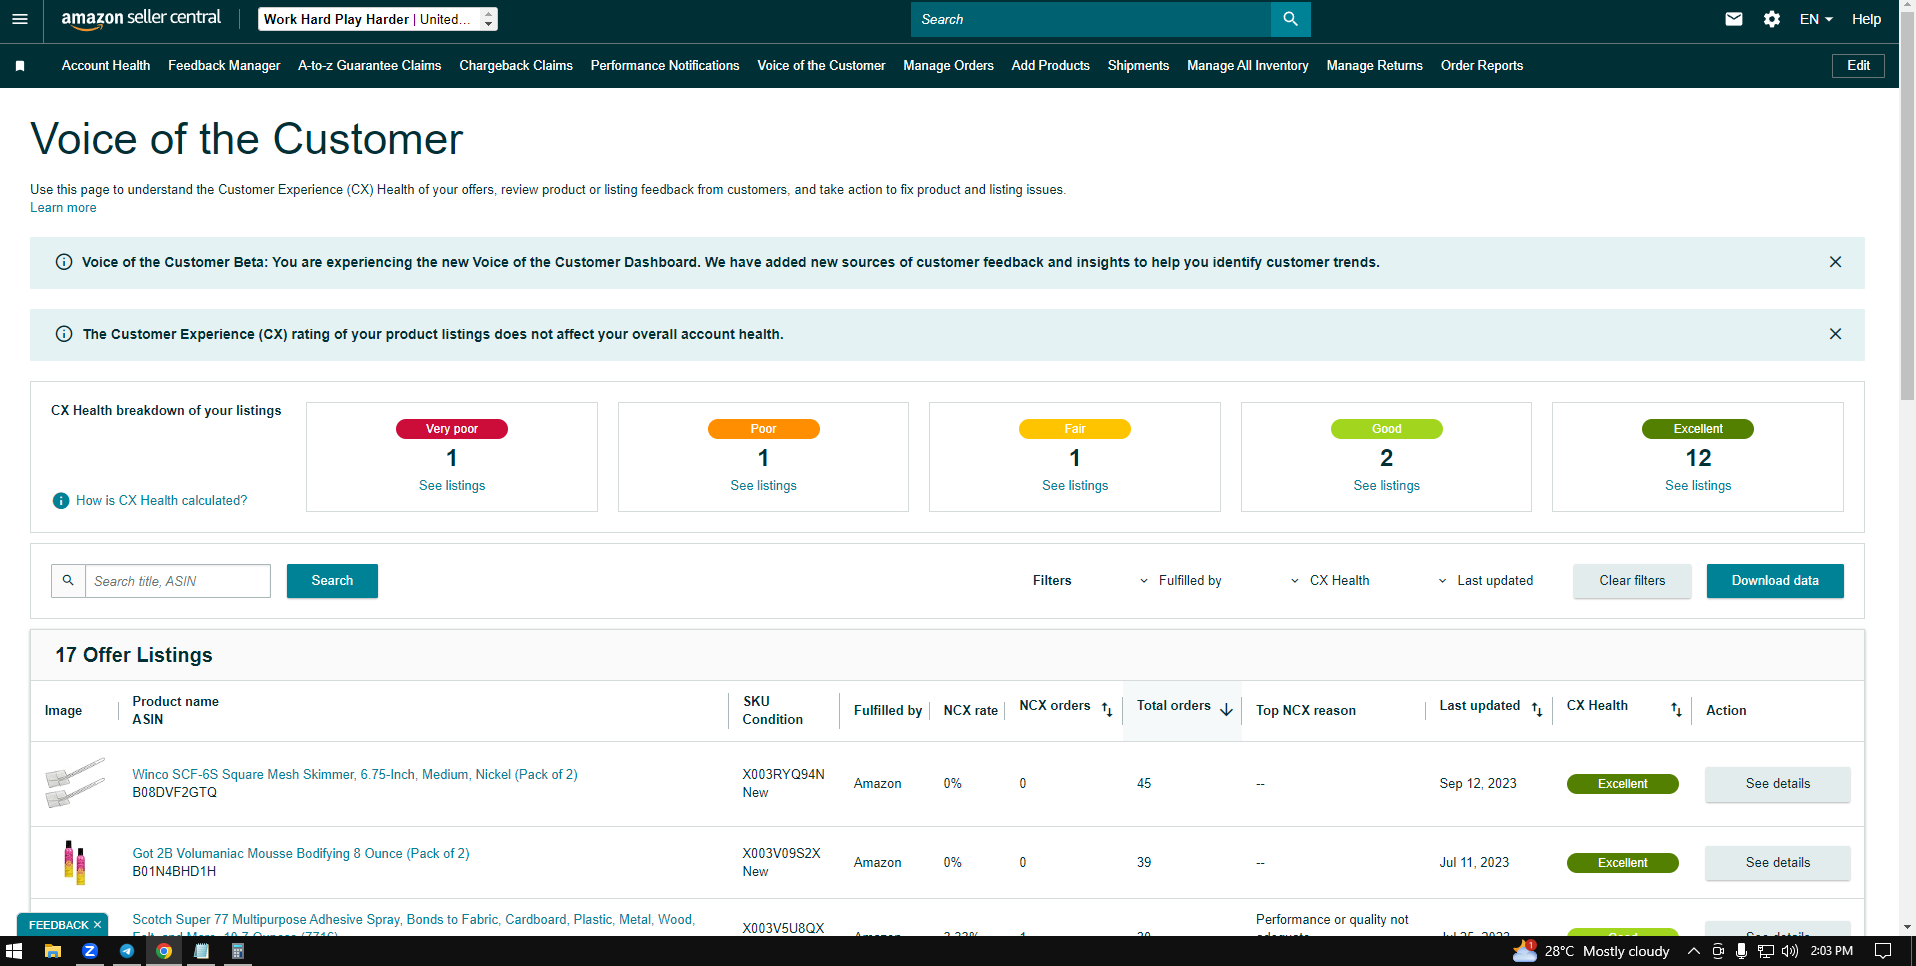This screenshot has width=1916, height=966.
Task: Click the info icon beside CX Health calculated
Action: click(61, 501)
